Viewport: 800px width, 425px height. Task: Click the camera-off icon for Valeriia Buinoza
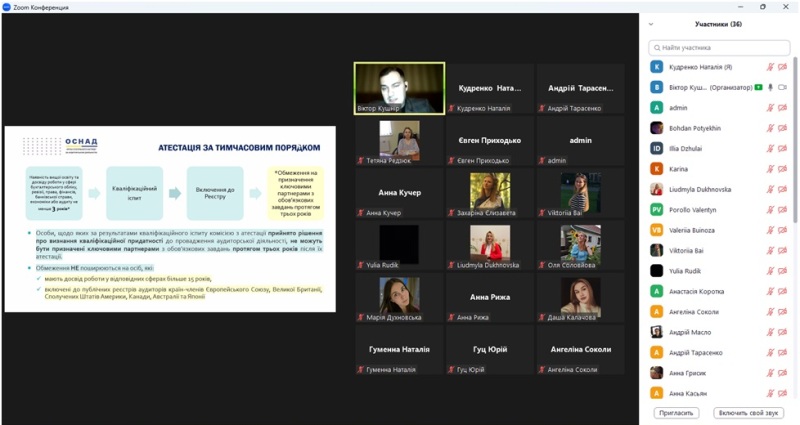point(783,230)
